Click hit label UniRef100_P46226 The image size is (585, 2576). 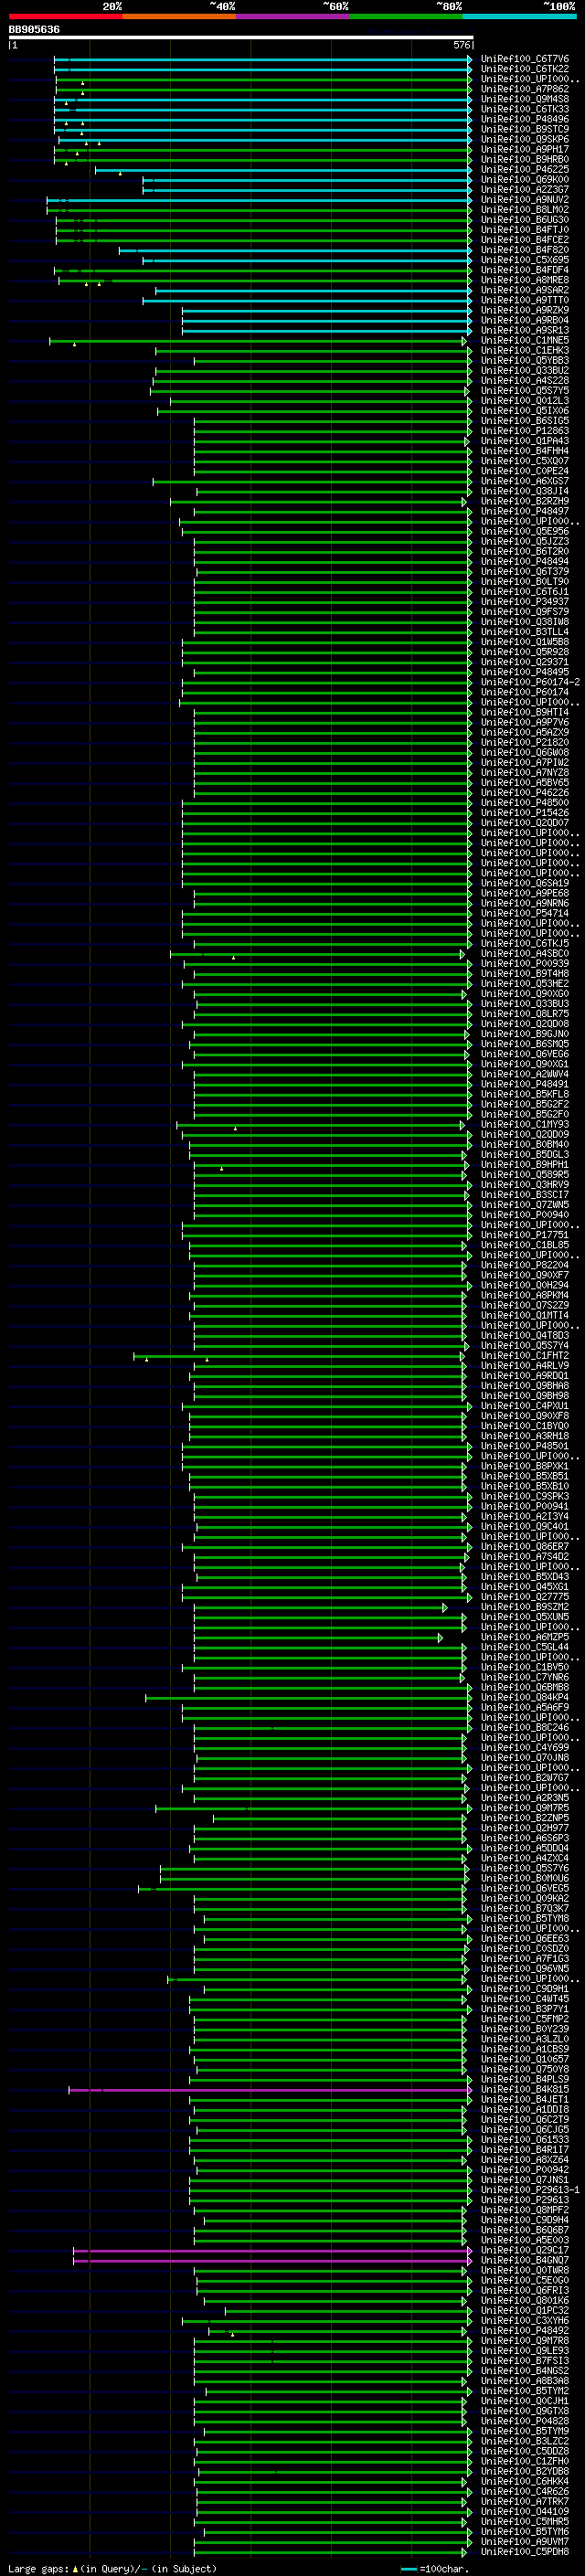point(525,792)
